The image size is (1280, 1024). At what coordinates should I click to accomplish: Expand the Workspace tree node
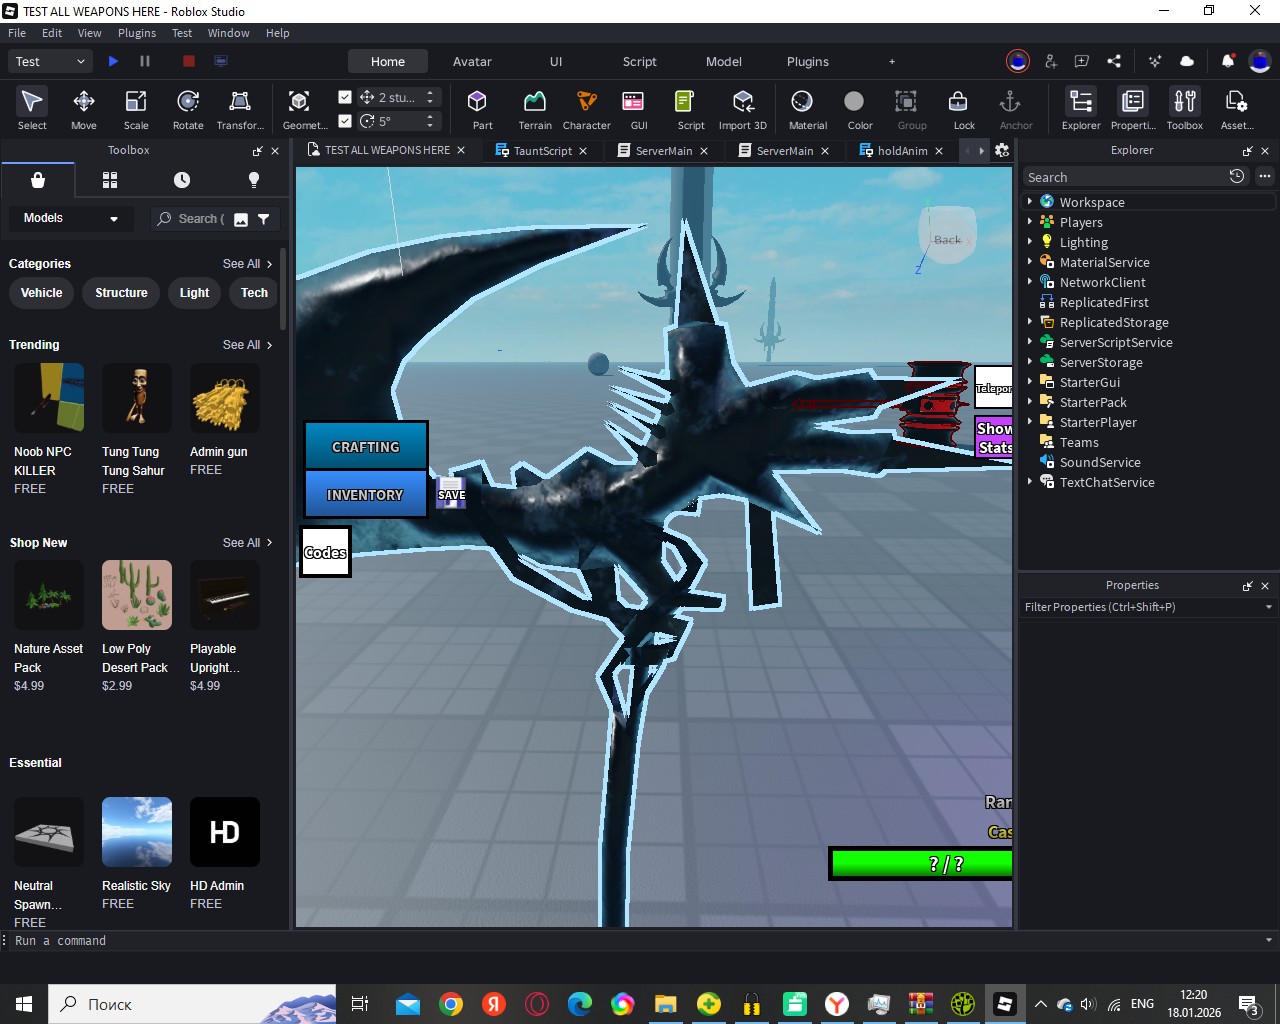pyautogui.click(x=1030, y=202)
